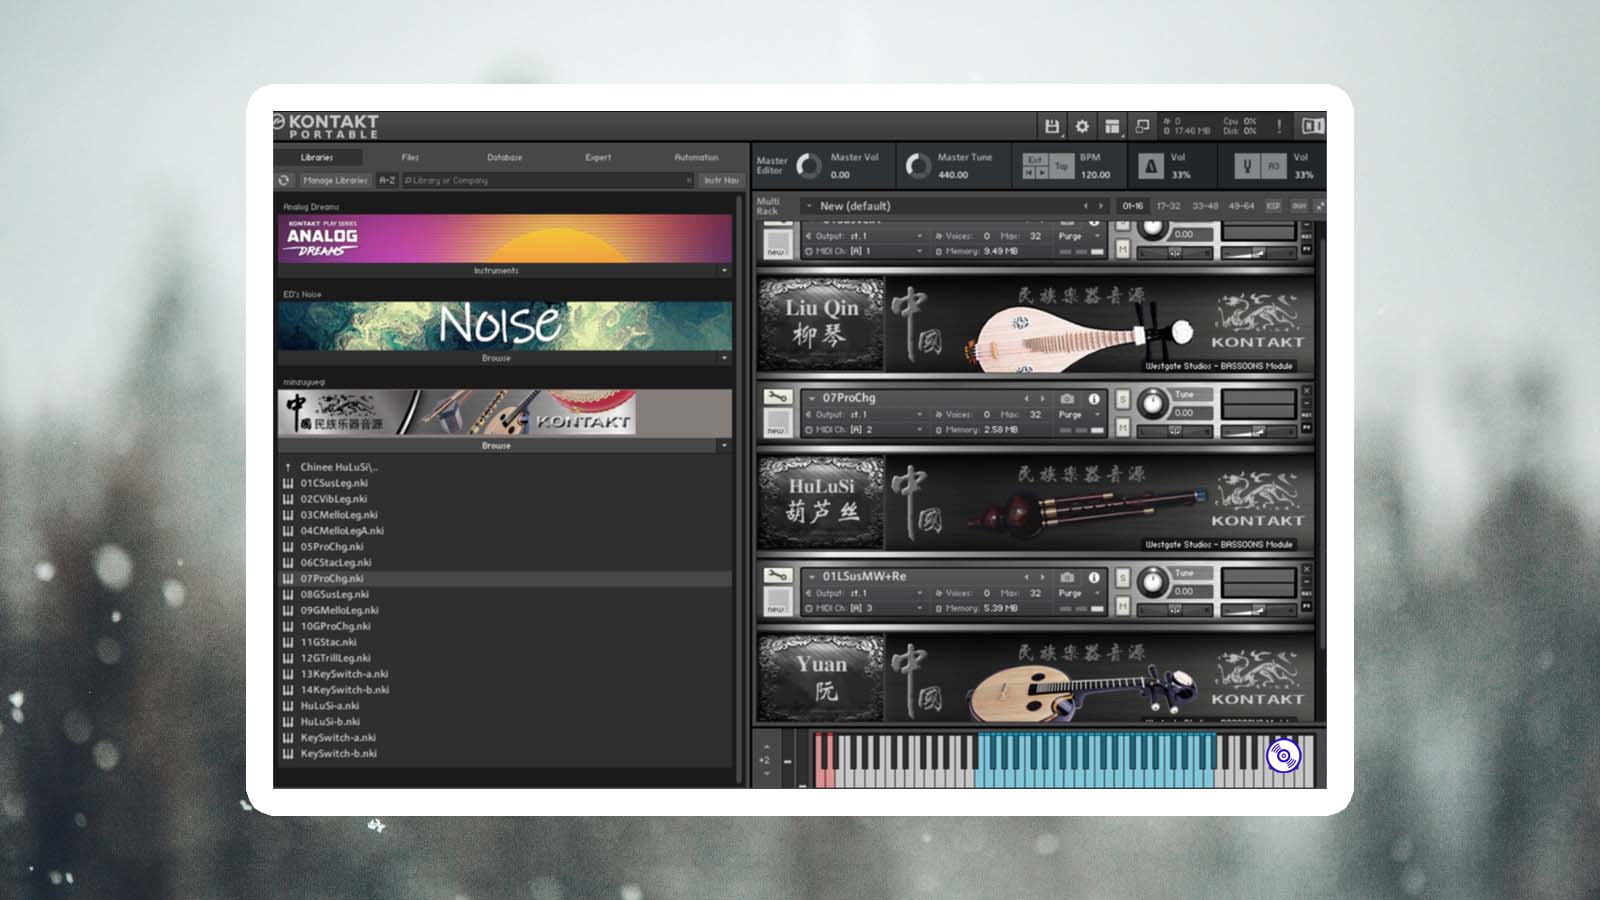
Task: Toggle the metronome icon
Action: click(1150, 166)
